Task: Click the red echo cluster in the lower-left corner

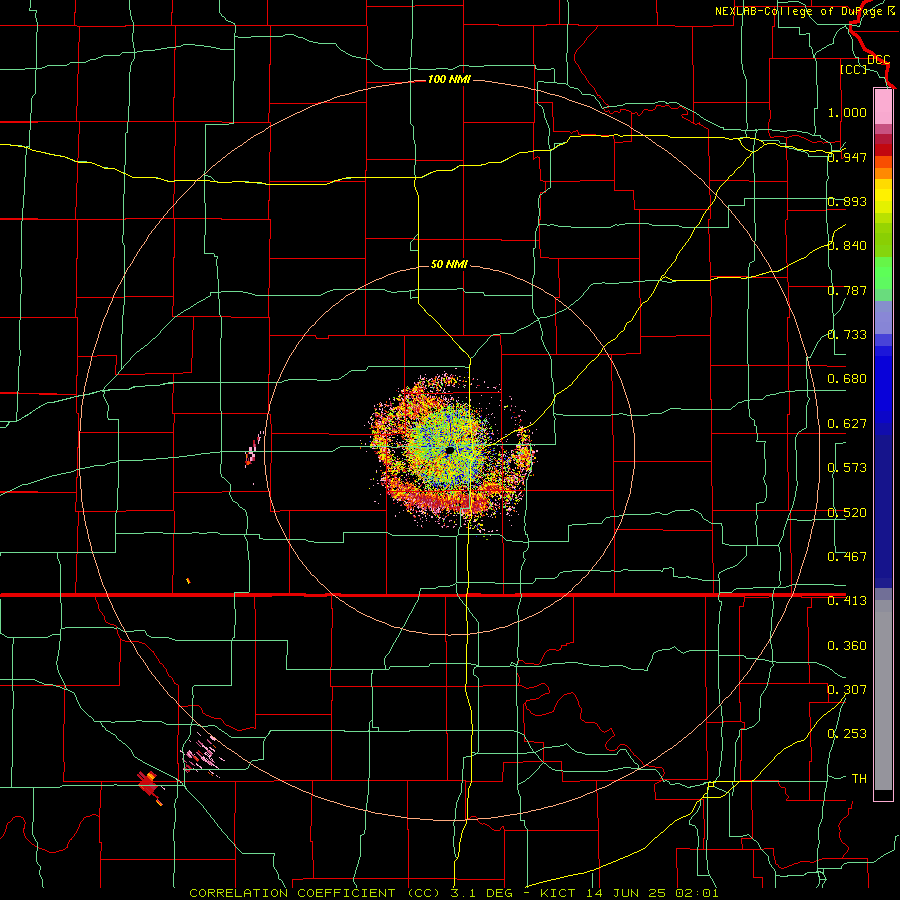Action: [x=149, y=785]
